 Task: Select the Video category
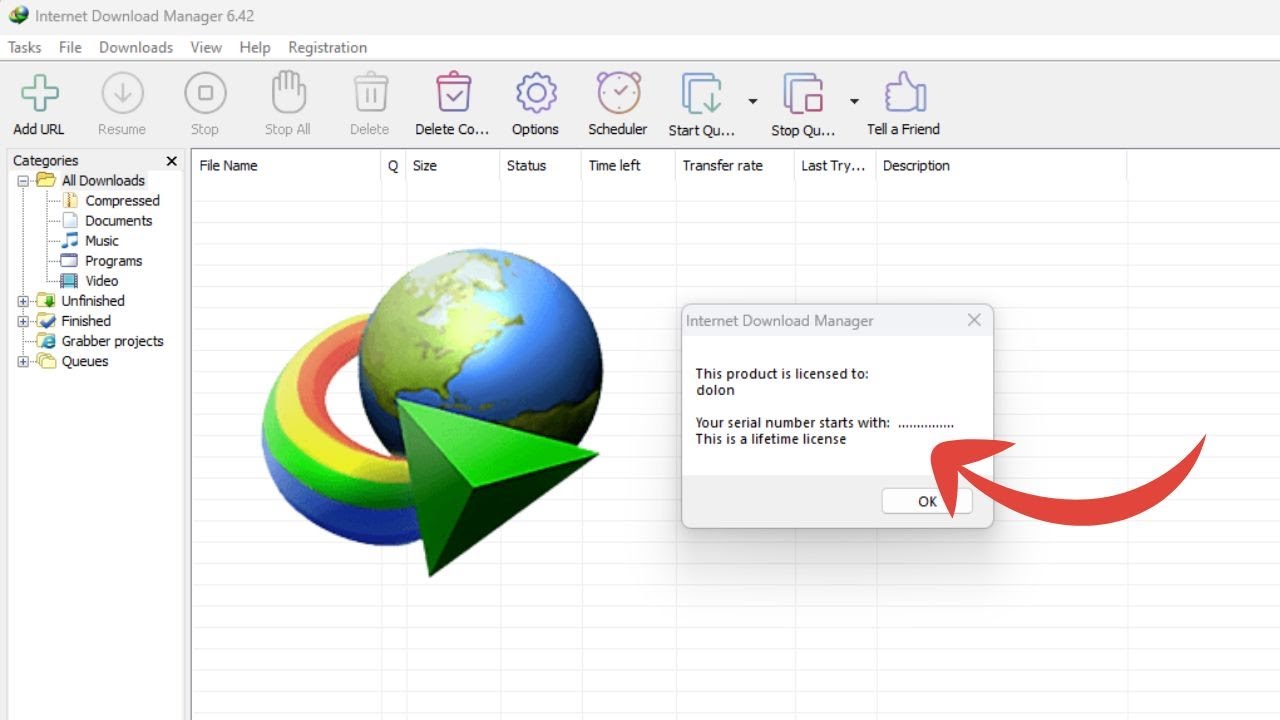pos(102,281)
